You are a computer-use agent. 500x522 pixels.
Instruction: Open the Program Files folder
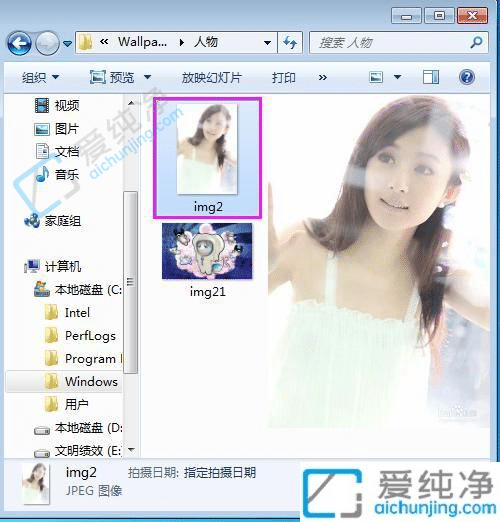83,359
